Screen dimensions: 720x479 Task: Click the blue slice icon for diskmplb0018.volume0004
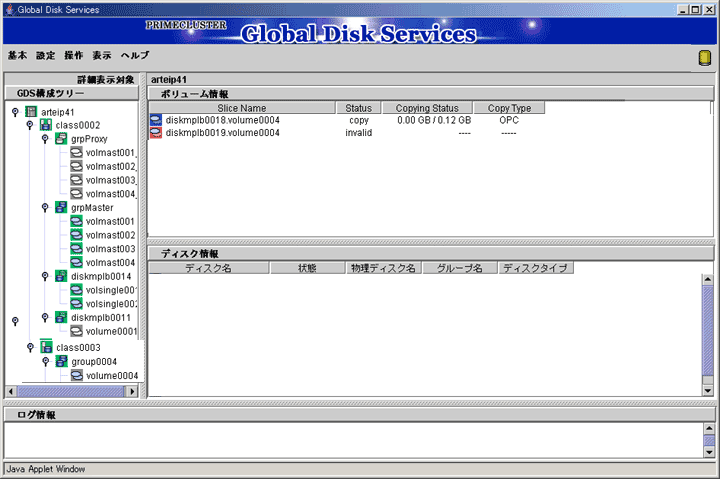coord(156,120)
